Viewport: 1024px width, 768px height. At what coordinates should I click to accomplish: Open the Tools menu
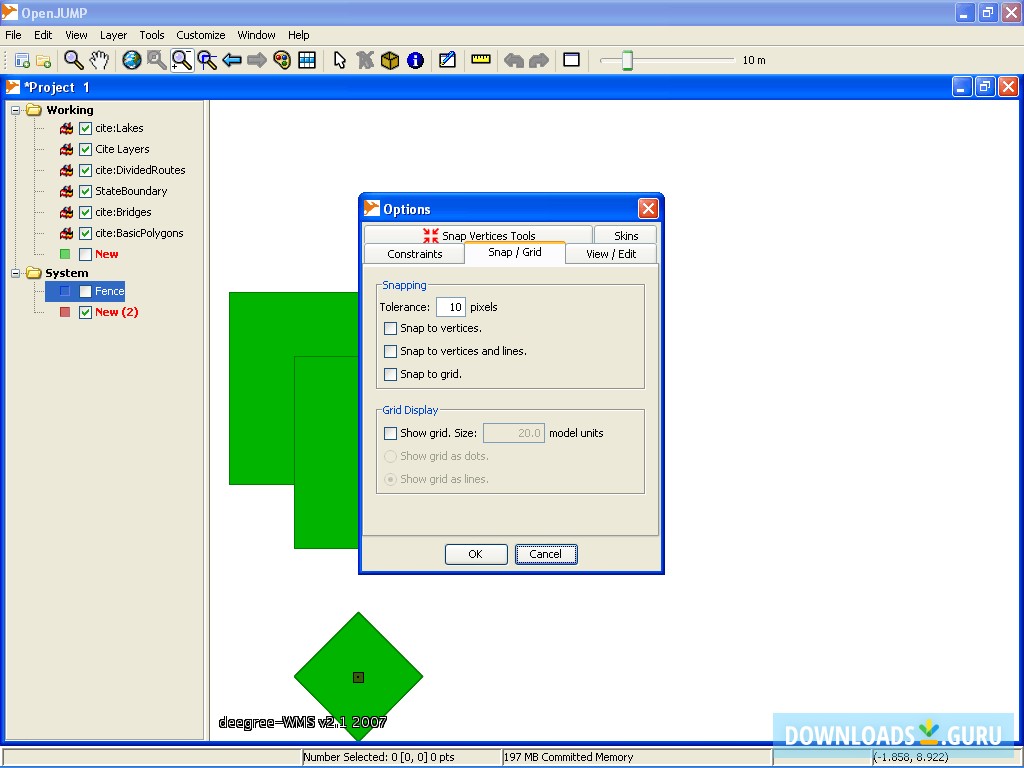click(152, 35)
